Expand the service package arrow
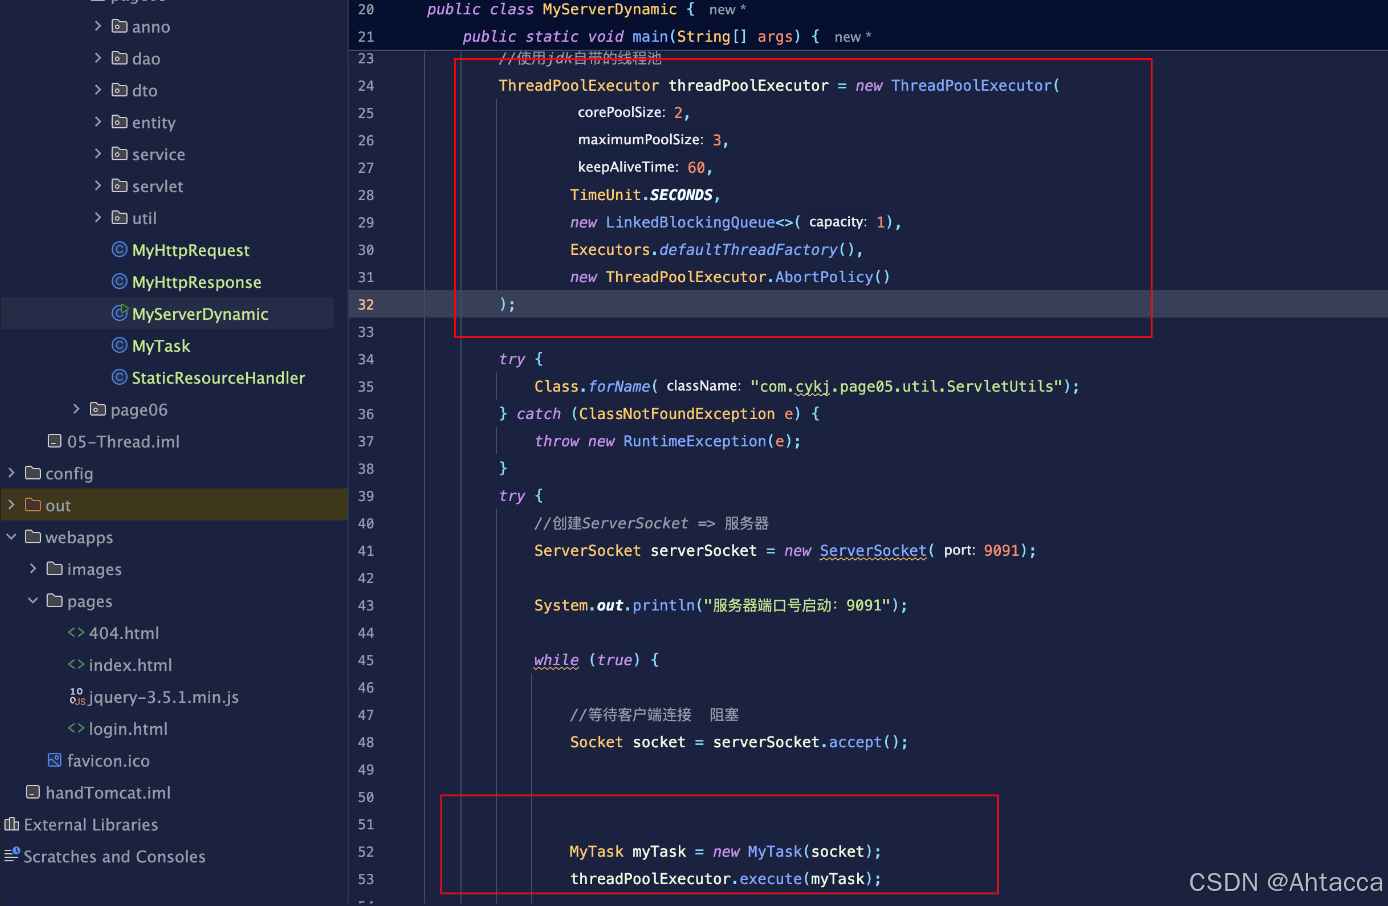The height and width of the screenshot is (906, 1388). click(98, 154)
